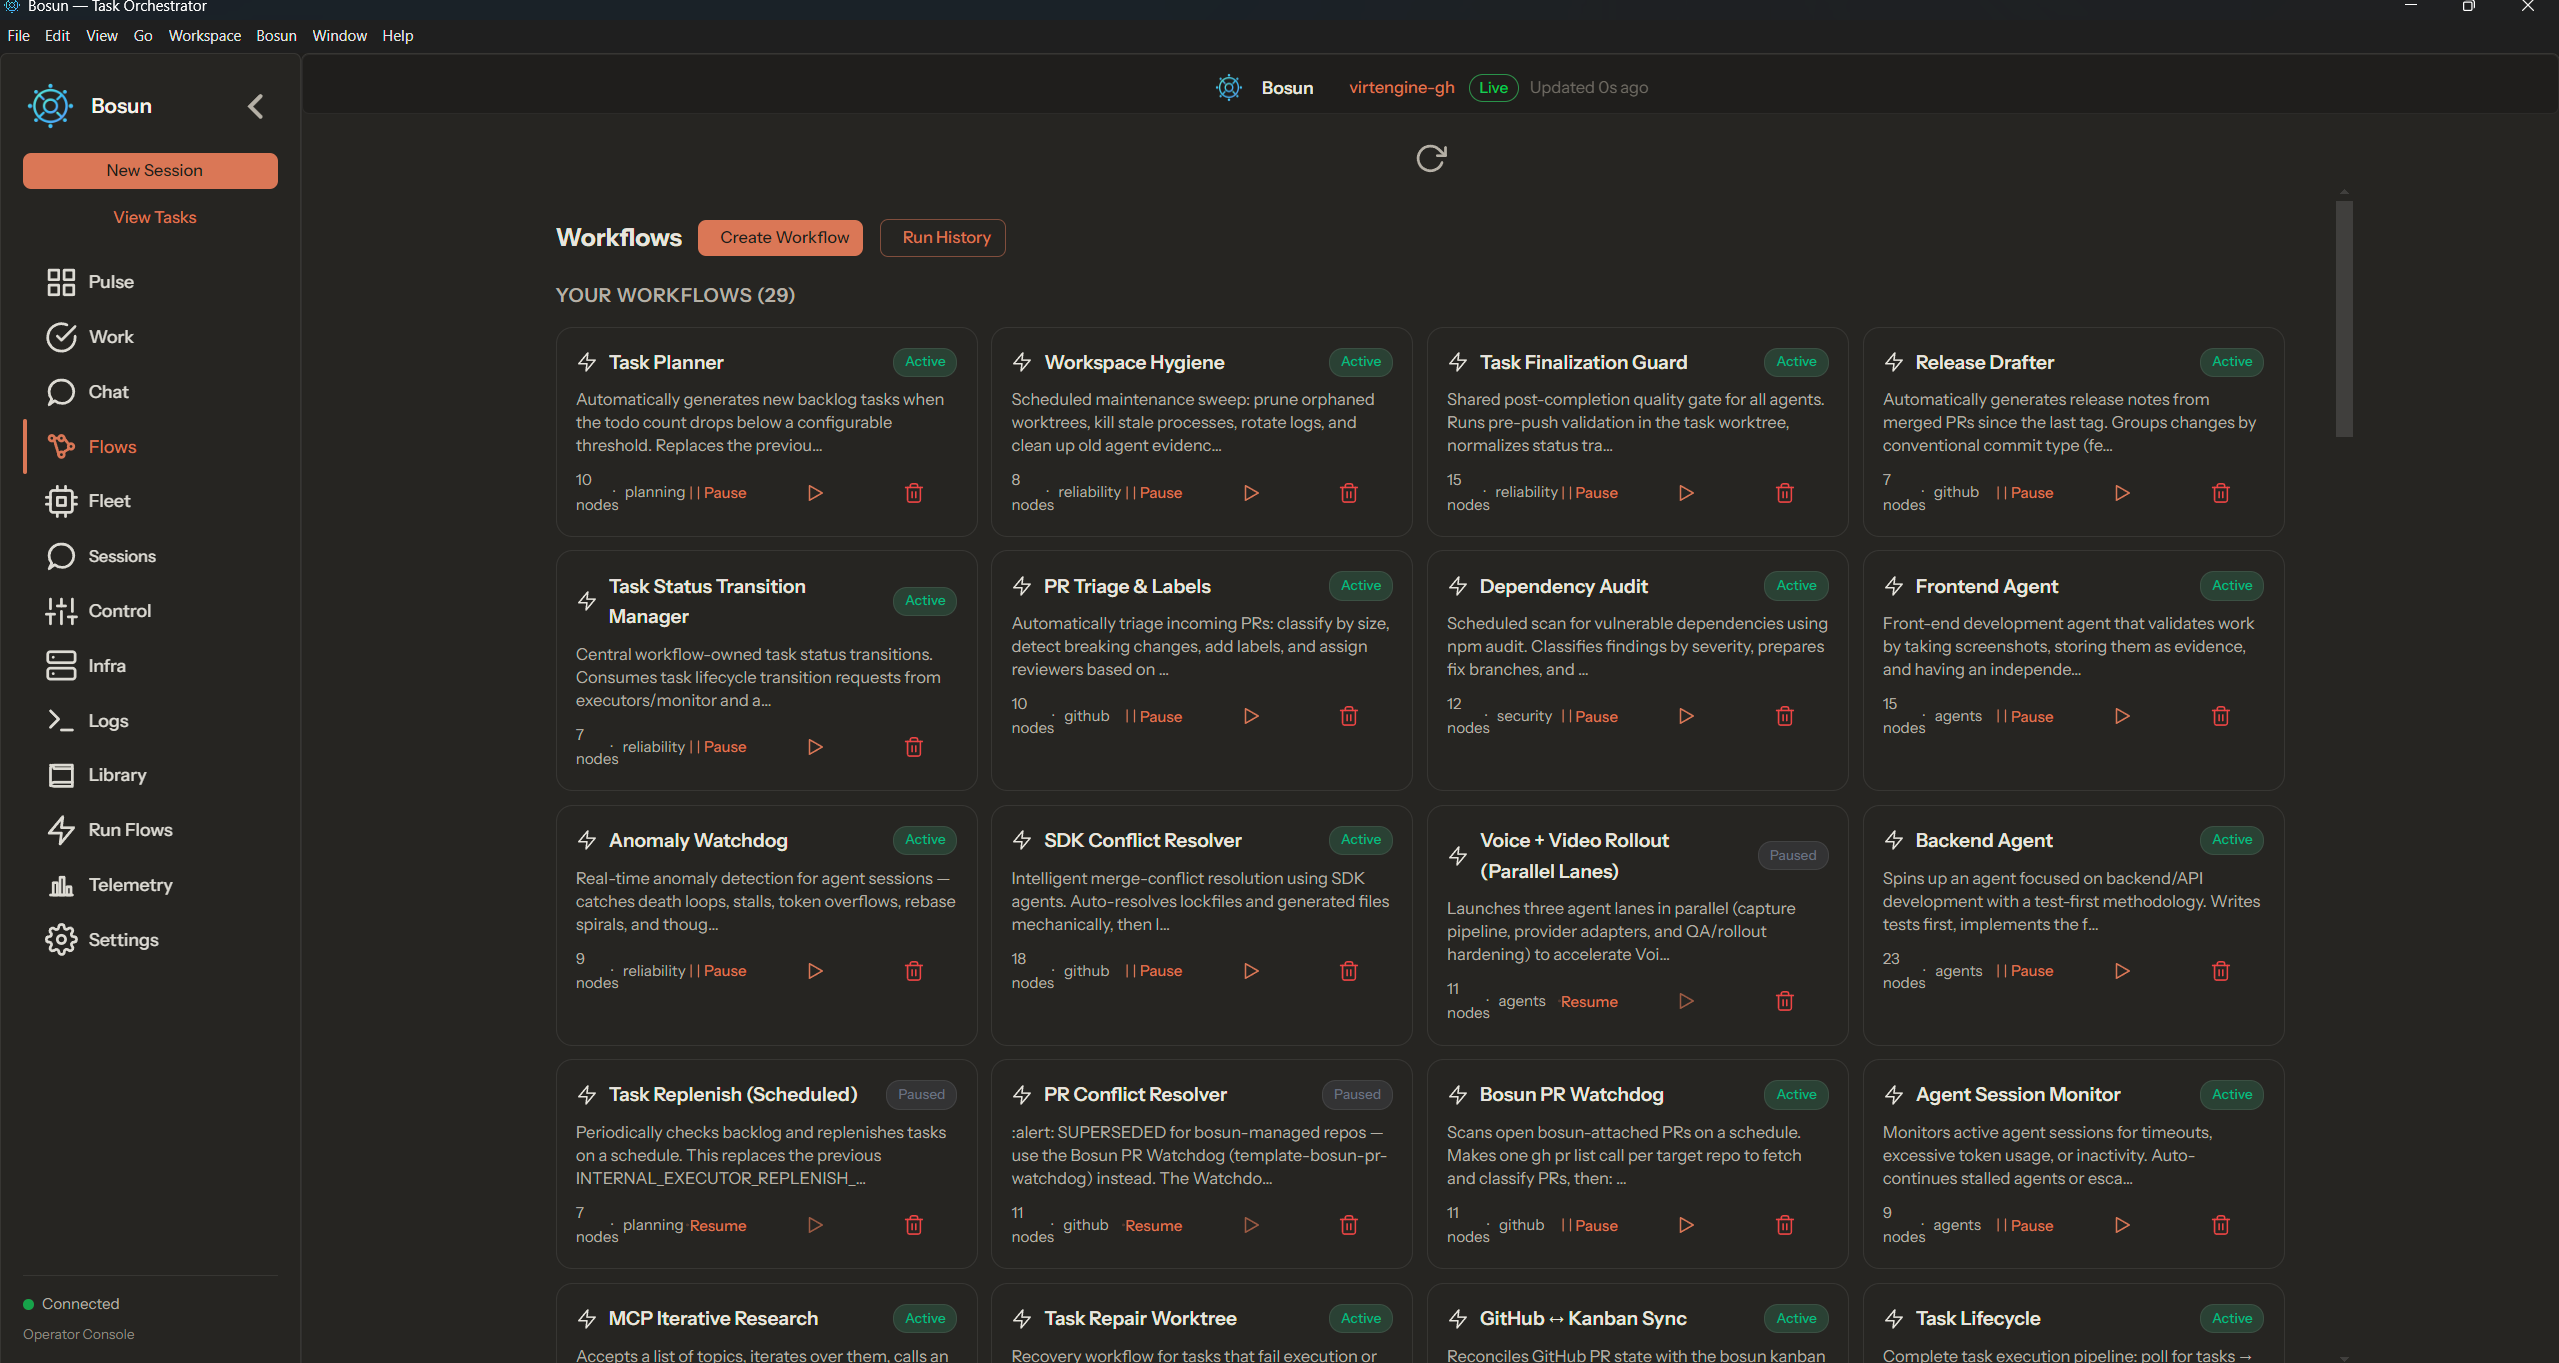Open the Pulse dashboard icon
The image size is (2559, 1363).
pos(61,282)
